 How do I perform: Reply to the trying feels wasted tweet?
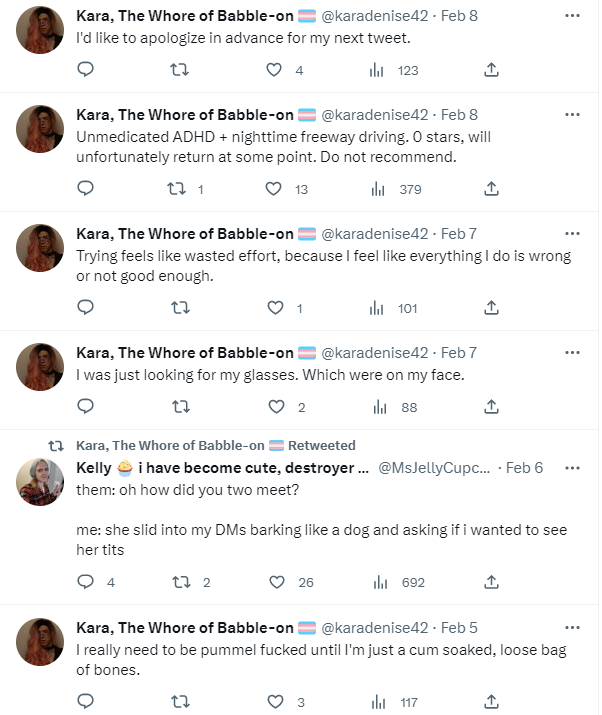pos(86,308)
